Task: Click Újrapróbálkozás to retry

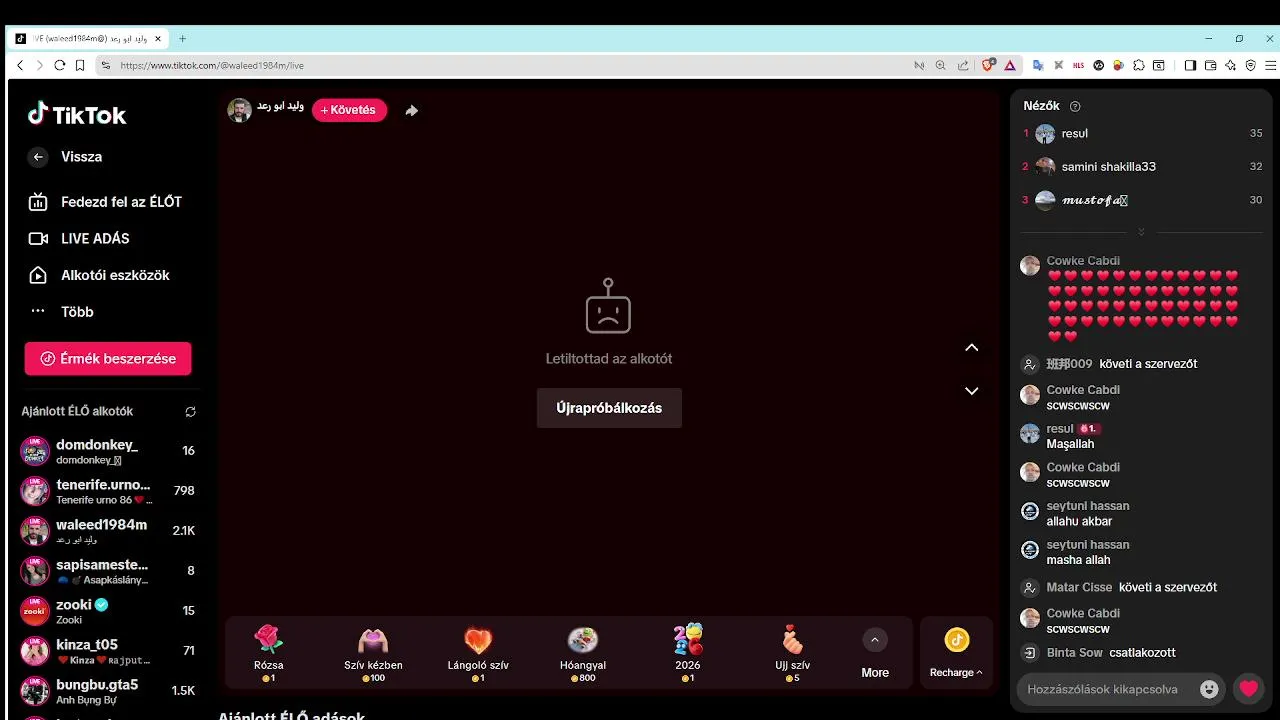Action: [x=609, y=408]
